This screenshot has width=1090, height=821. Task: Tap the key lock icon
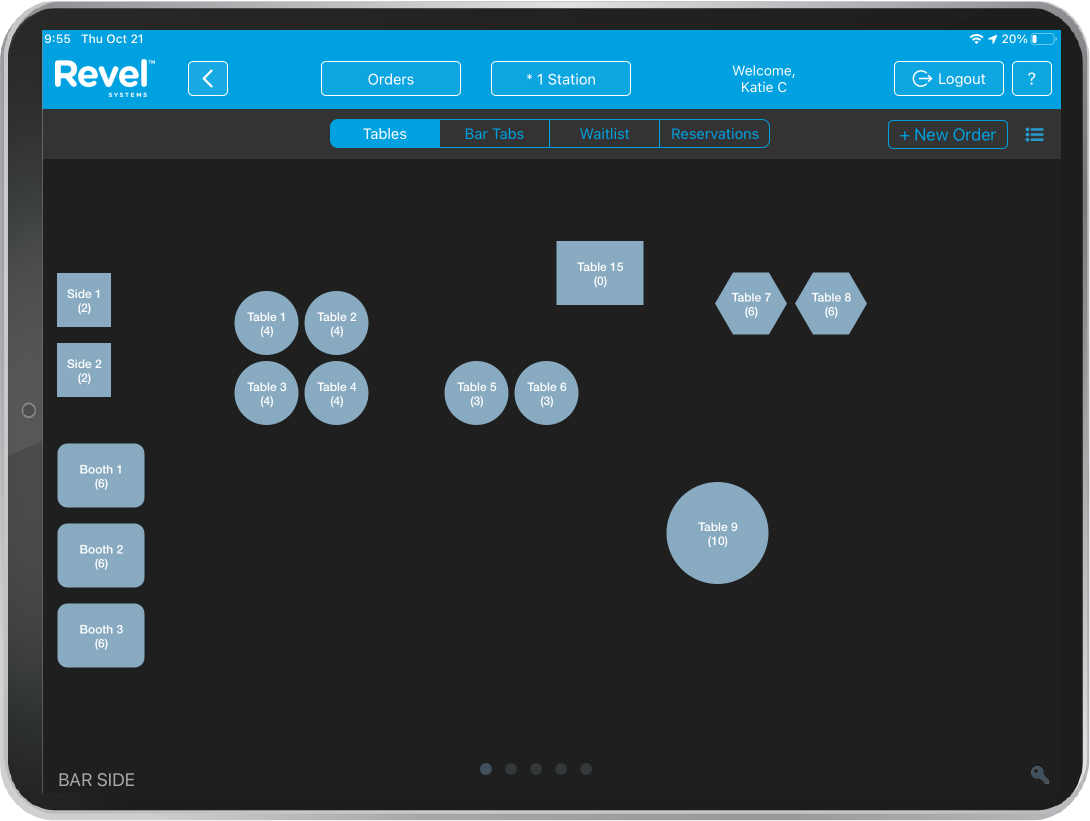point(1040,775)
